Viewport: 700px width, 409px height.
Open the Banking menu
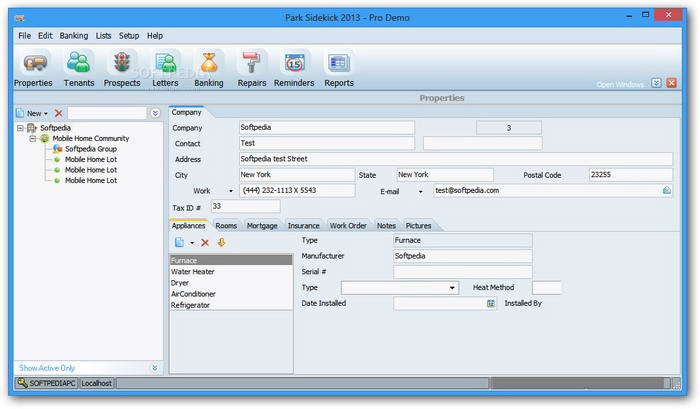point(73,35)
